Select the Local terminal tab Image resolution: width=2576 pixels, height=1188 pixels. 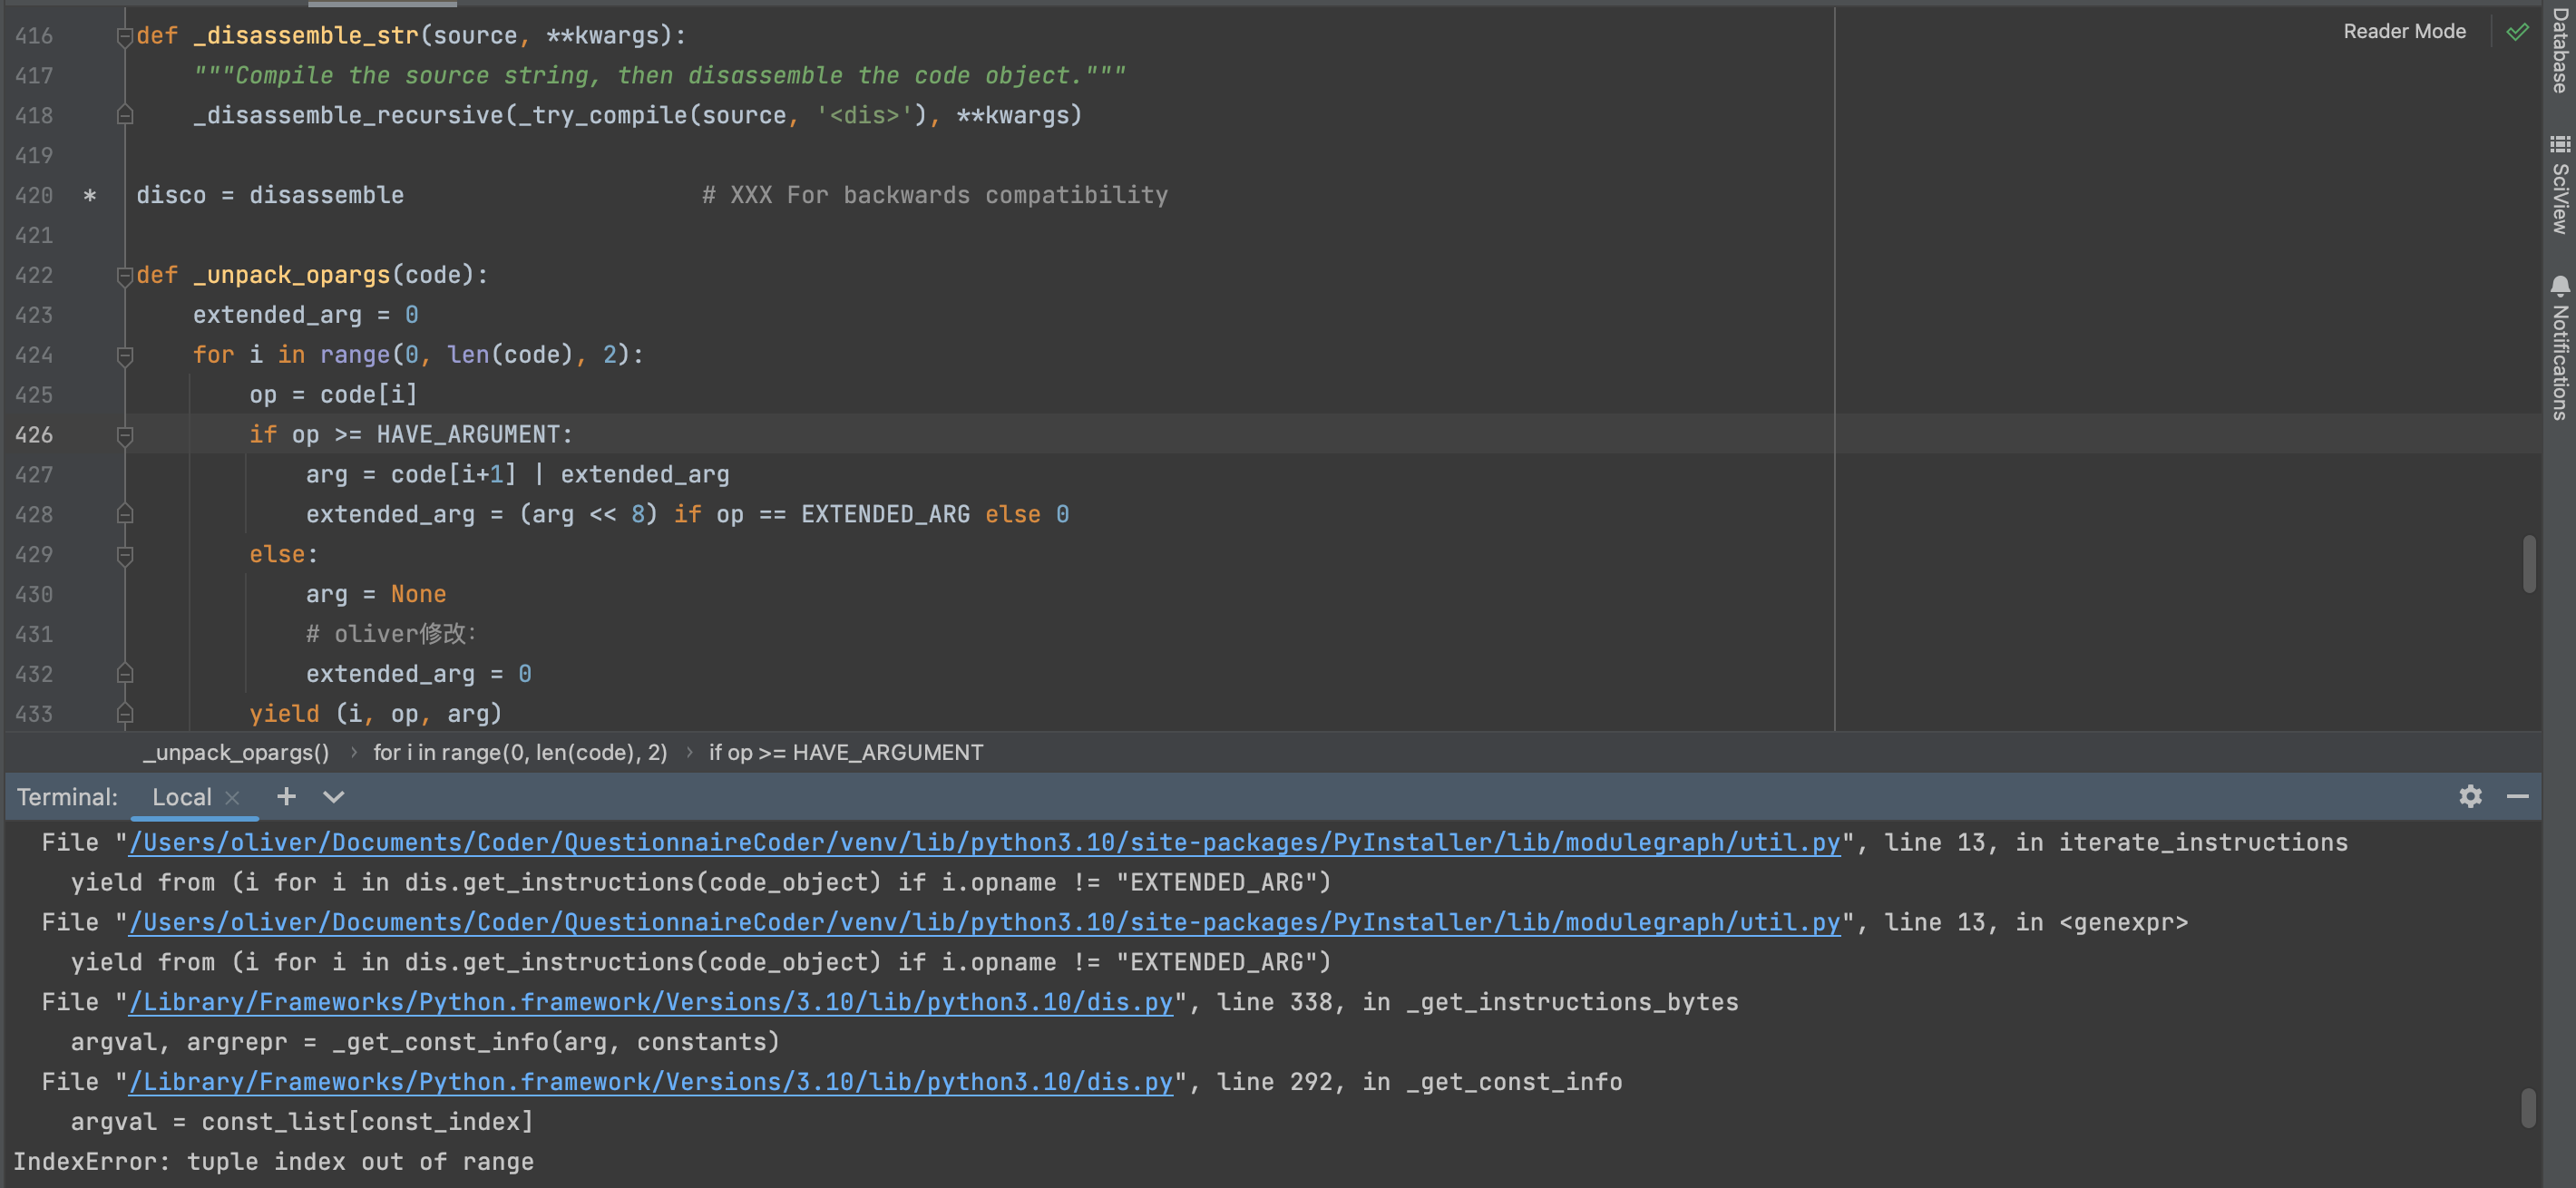coord(182,797)
